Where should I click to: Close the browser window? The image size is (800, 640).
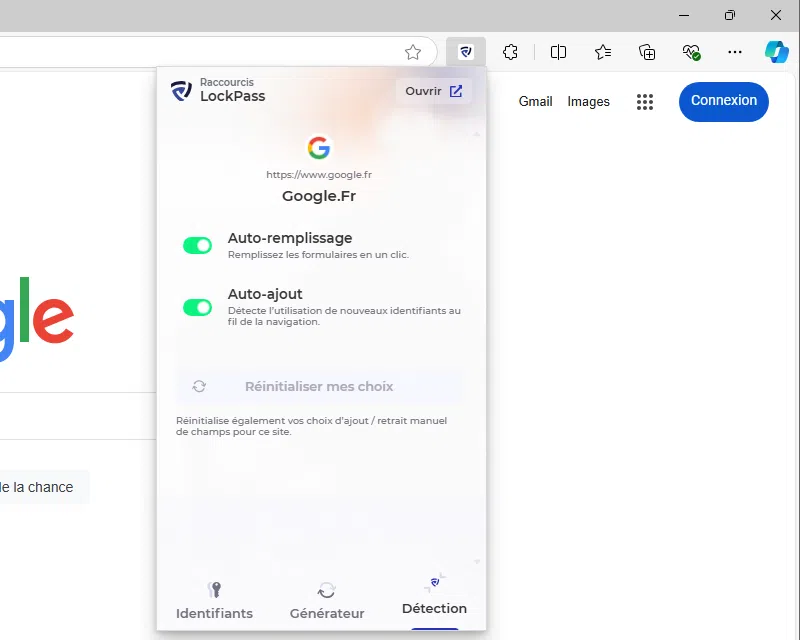[776, 15]
